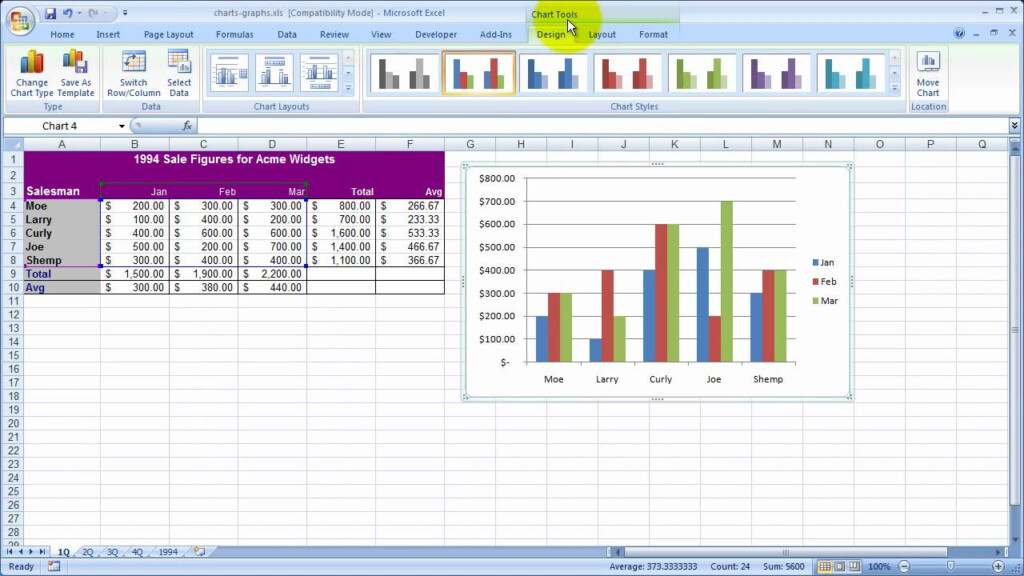Select the Jan legend entry in chart
1024x576 pixels.
(x=823, y=263)
